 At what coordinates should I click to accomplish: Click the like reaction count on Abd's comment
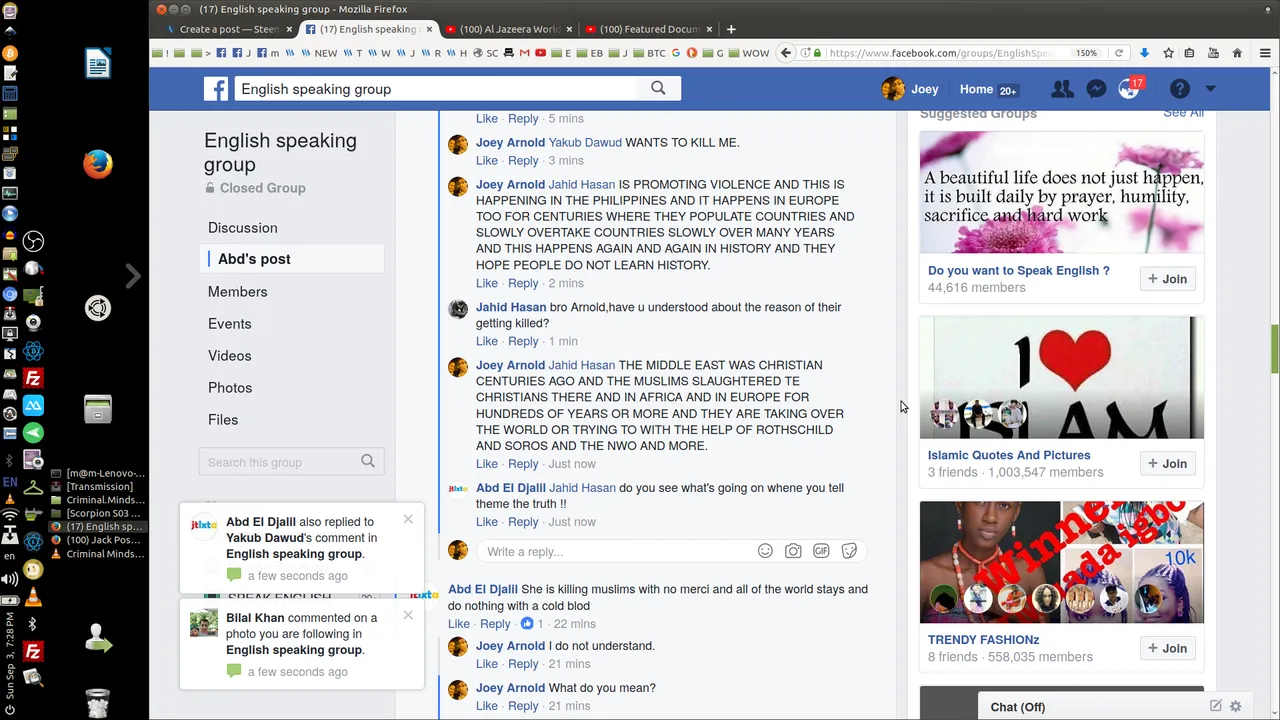[x=533, y=624]
